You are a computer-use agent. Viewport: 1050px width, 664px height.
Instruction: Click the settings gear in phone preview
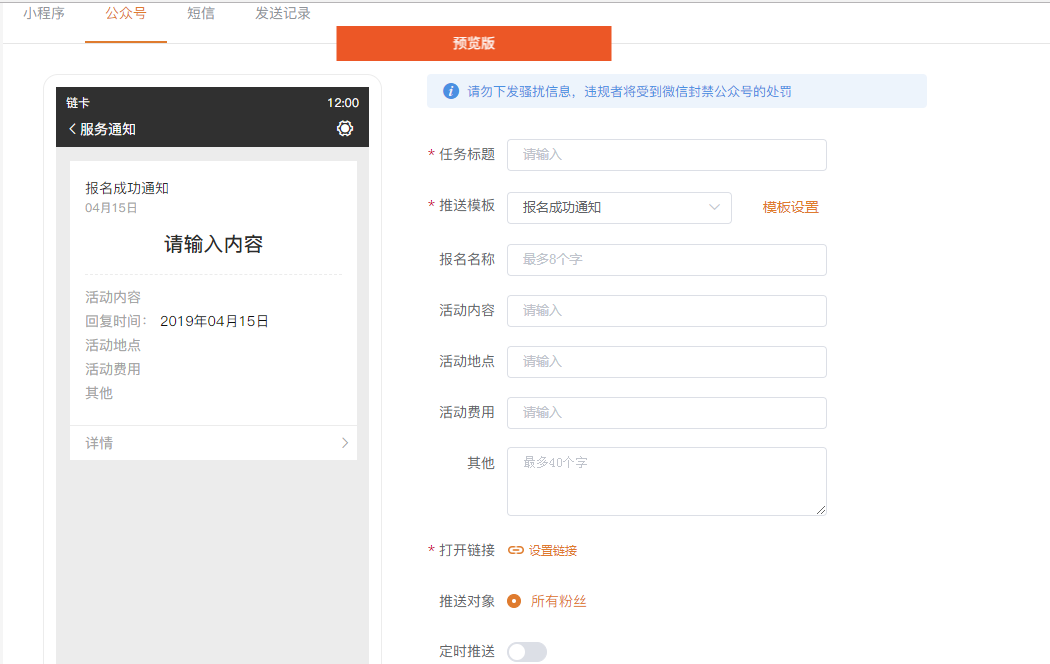point(345,128)
